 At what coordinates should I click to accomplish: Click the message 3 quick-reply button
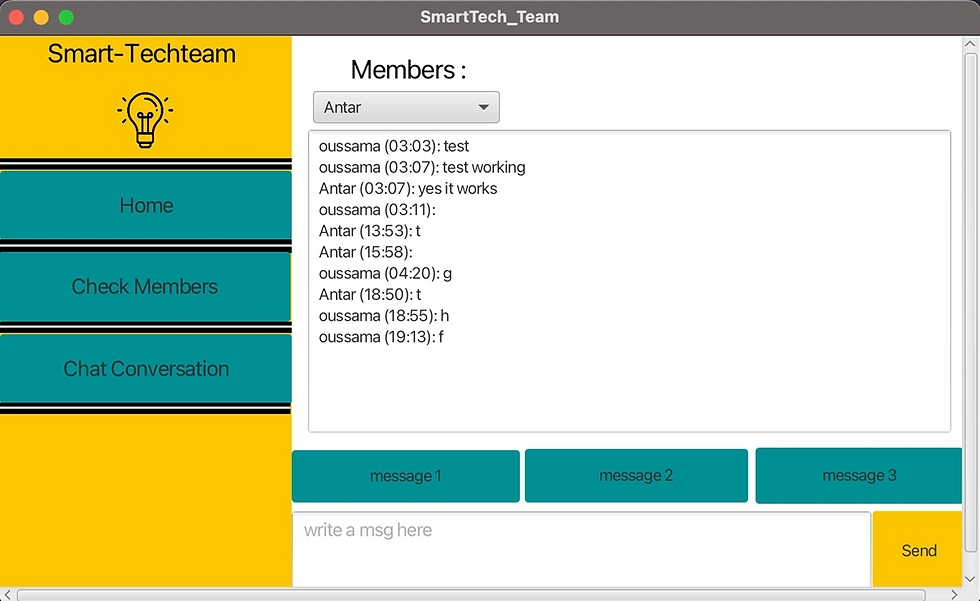858,475
